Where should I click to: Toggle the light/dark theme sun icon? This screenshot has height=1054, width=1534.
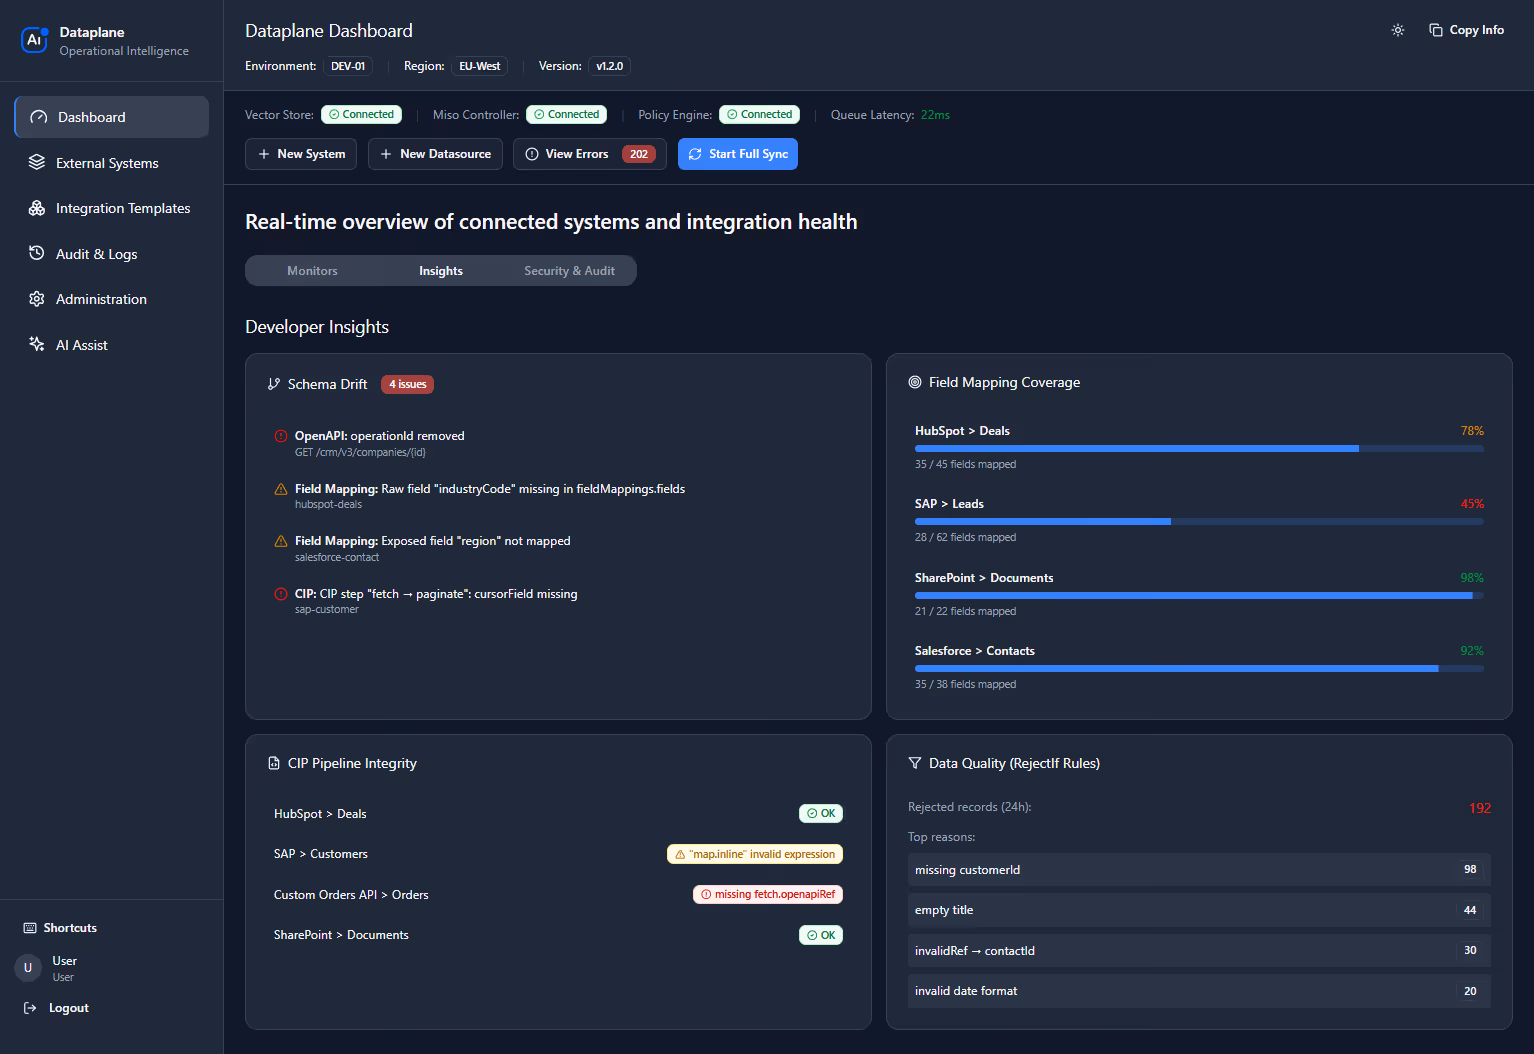coord(1398,30)
